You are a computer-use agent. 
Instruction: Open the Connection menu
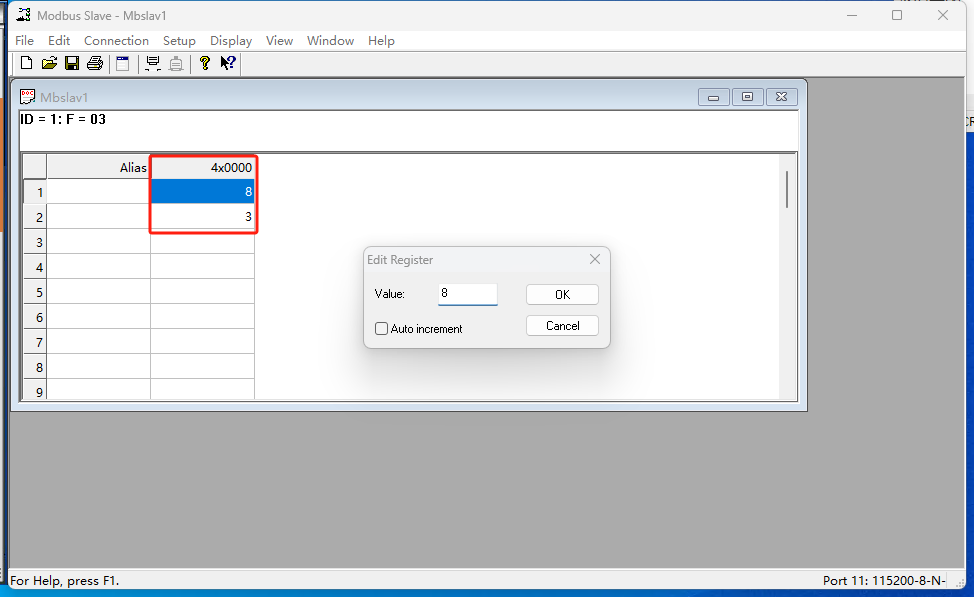[116, 41]
